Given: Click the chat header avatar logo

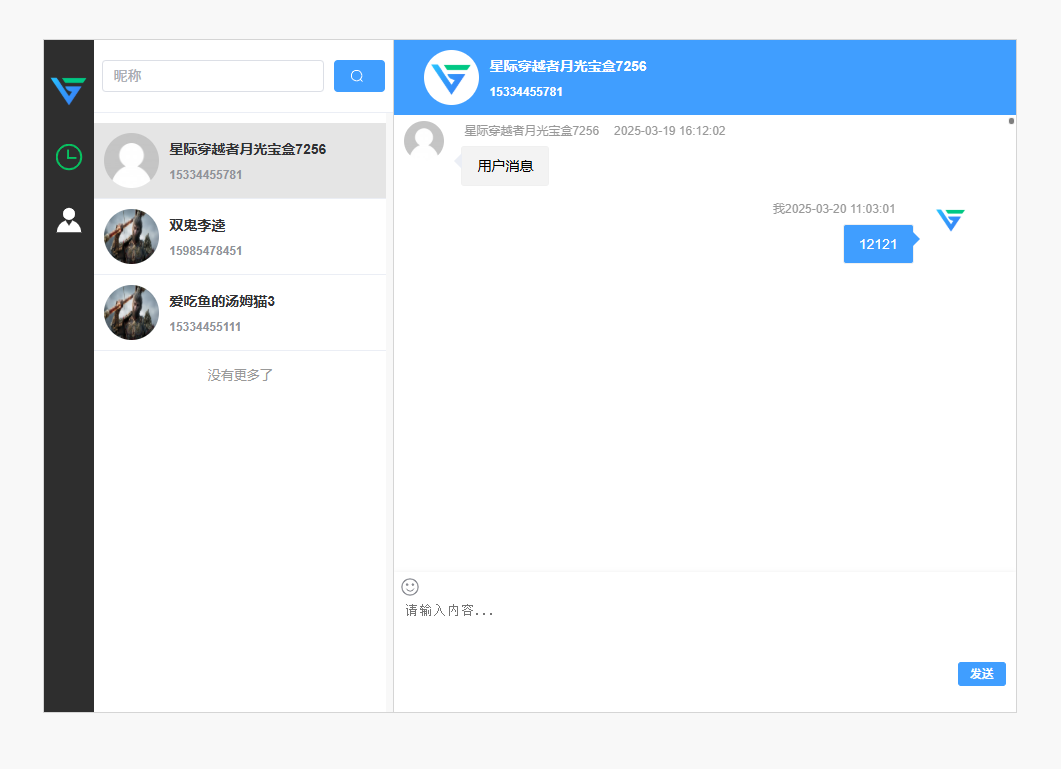Looking at the screenshot, I should [451, 77].
